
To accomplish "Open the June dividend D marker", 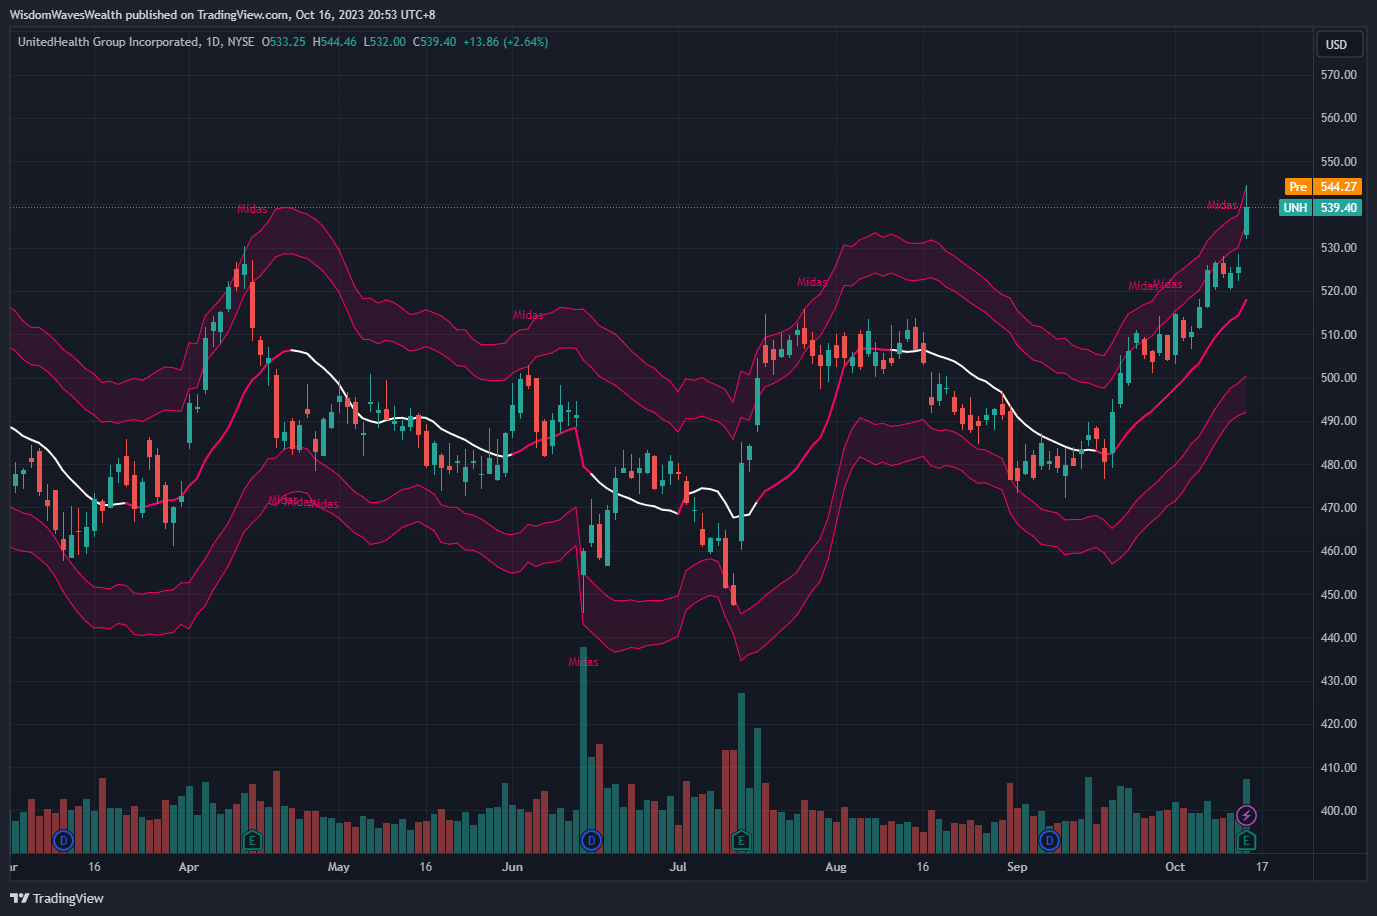I will 592,840.
